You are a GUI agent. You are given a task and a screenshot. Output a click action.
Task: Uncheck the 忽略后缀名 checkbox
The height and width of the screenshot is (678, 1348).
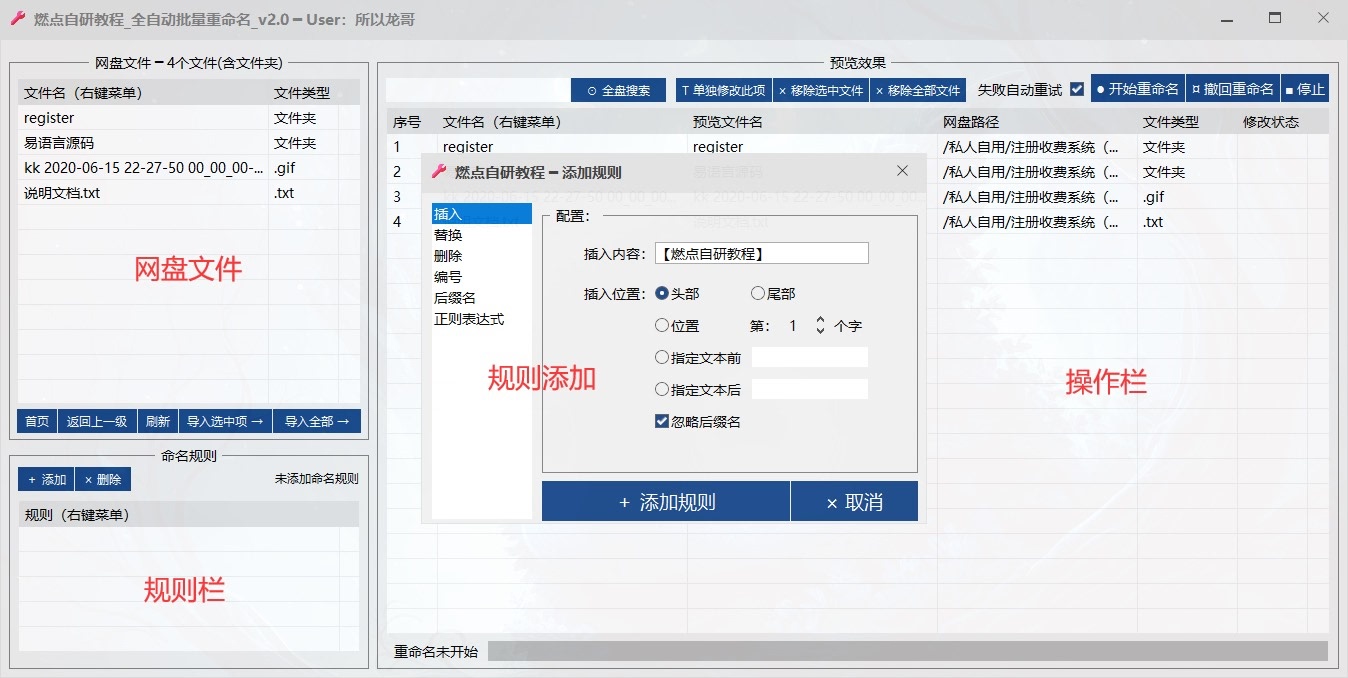pyautogui.click(x=661, y=422)
